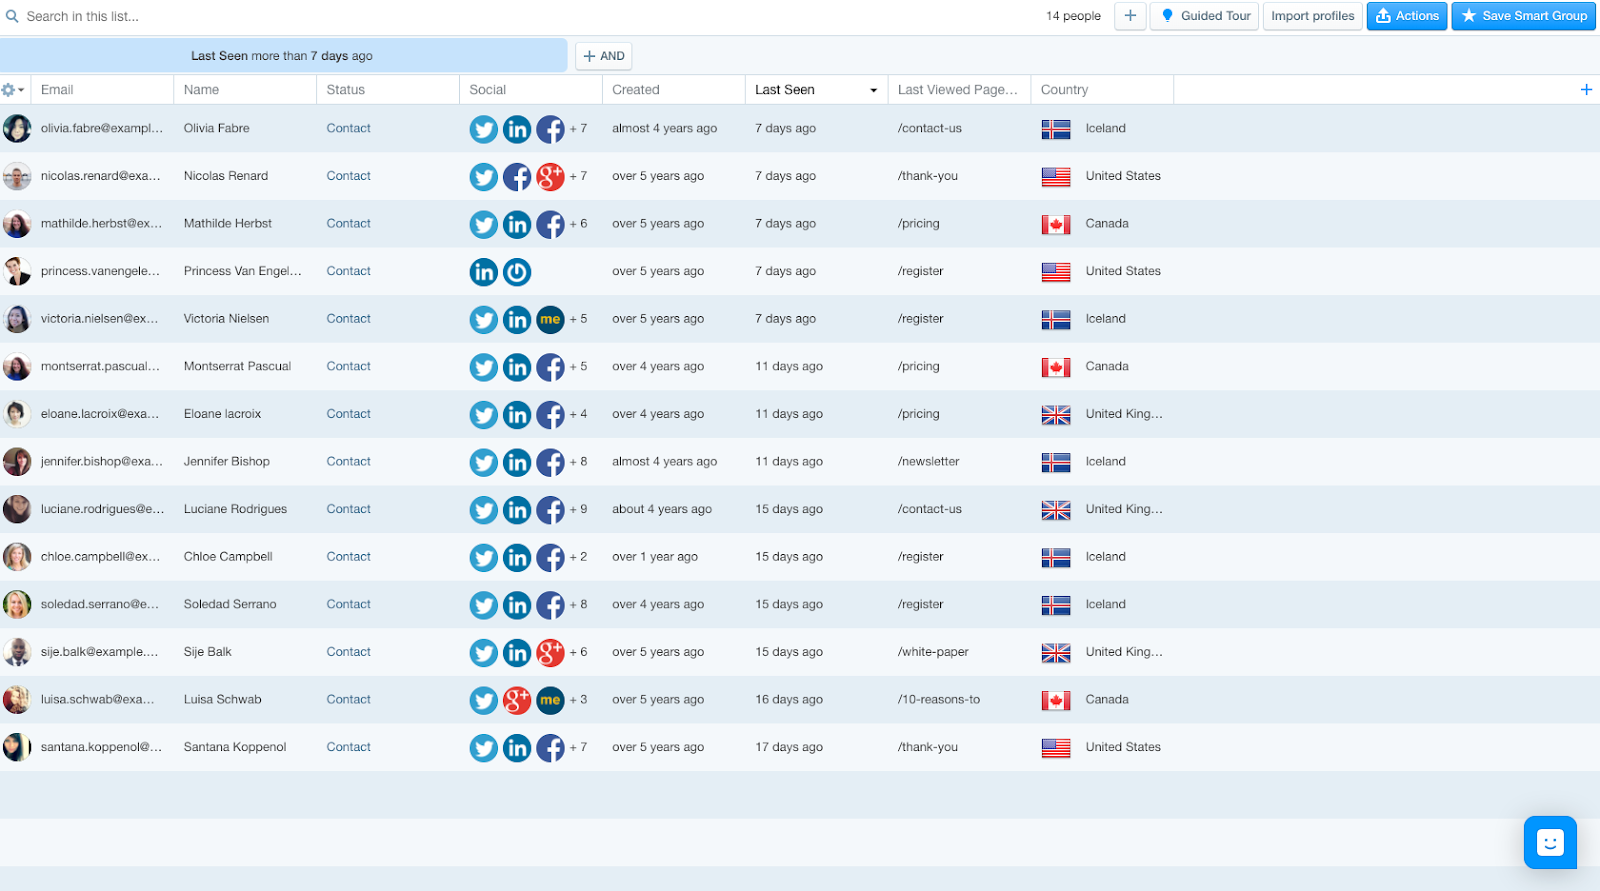Click the plus button next to 14 people
The height and width of the screenshot is (891, 1600).
(1130, 16)
